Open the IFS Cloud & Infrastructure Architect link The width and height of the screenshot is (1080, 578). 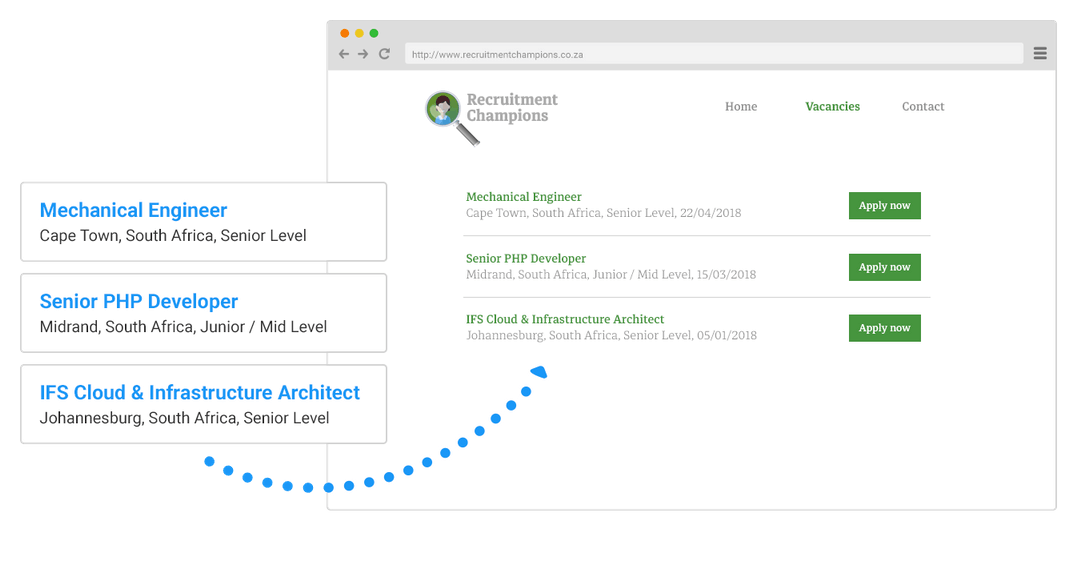pyautogui.click(x=565, y=318)
